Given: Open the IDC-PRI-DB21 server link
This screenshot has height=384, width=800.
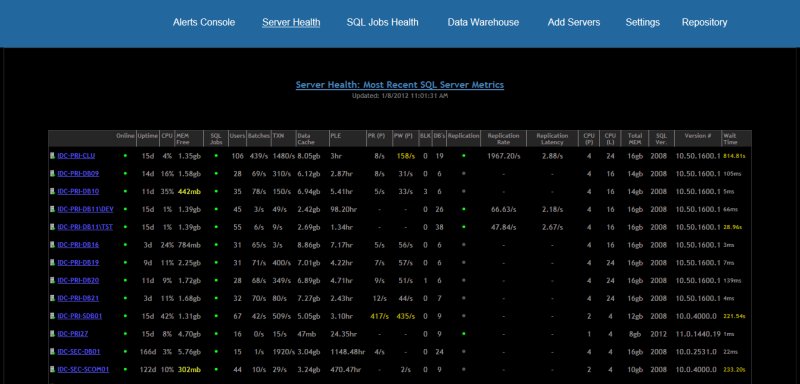Looking at the screenshot, I should (78, 298).
